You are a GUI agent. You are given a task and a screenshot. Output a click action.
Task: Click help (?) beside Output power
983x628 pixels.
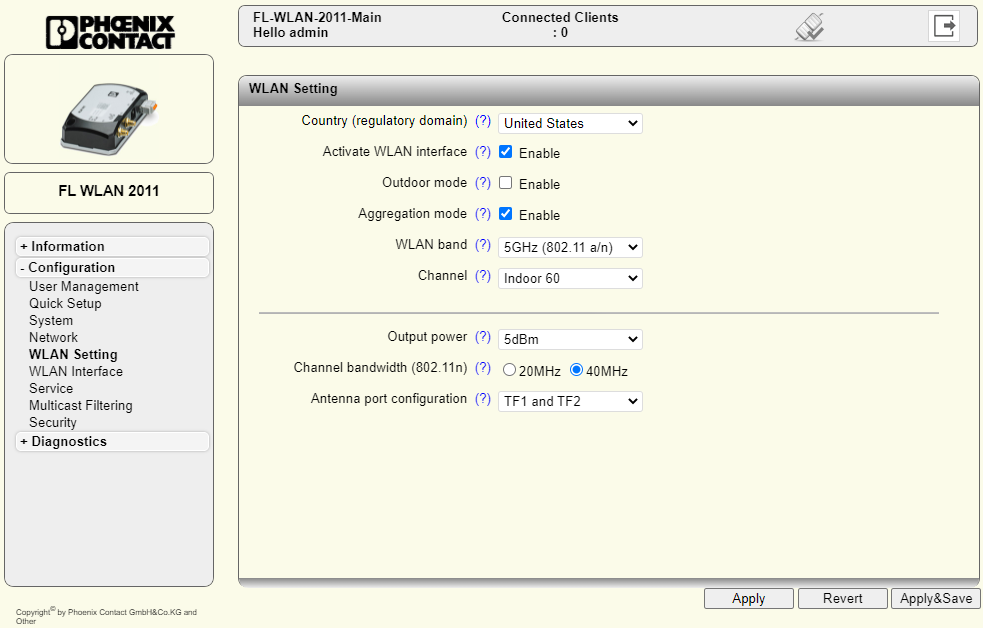483,337
